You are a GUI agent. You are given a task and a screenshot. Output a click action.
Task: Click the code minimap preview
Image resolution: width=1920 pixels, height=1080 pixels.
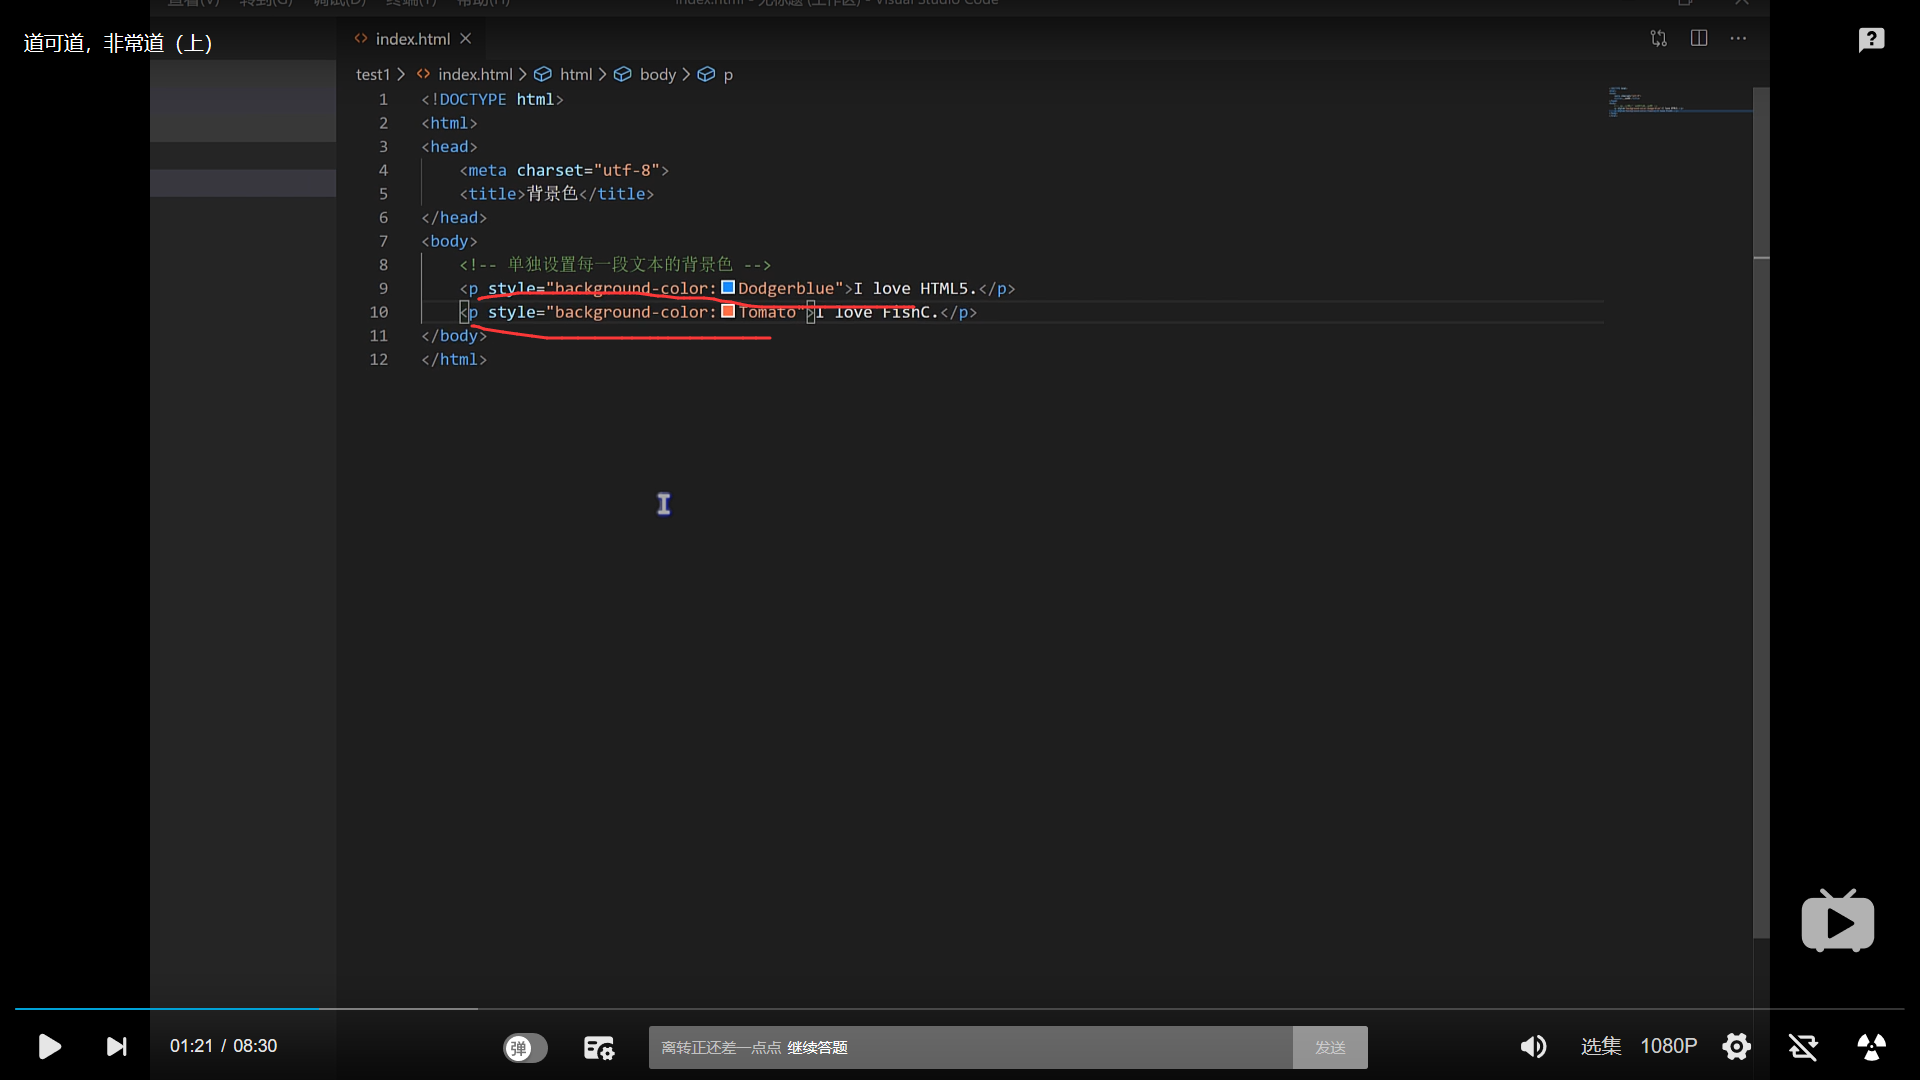tap(1678, 102)
